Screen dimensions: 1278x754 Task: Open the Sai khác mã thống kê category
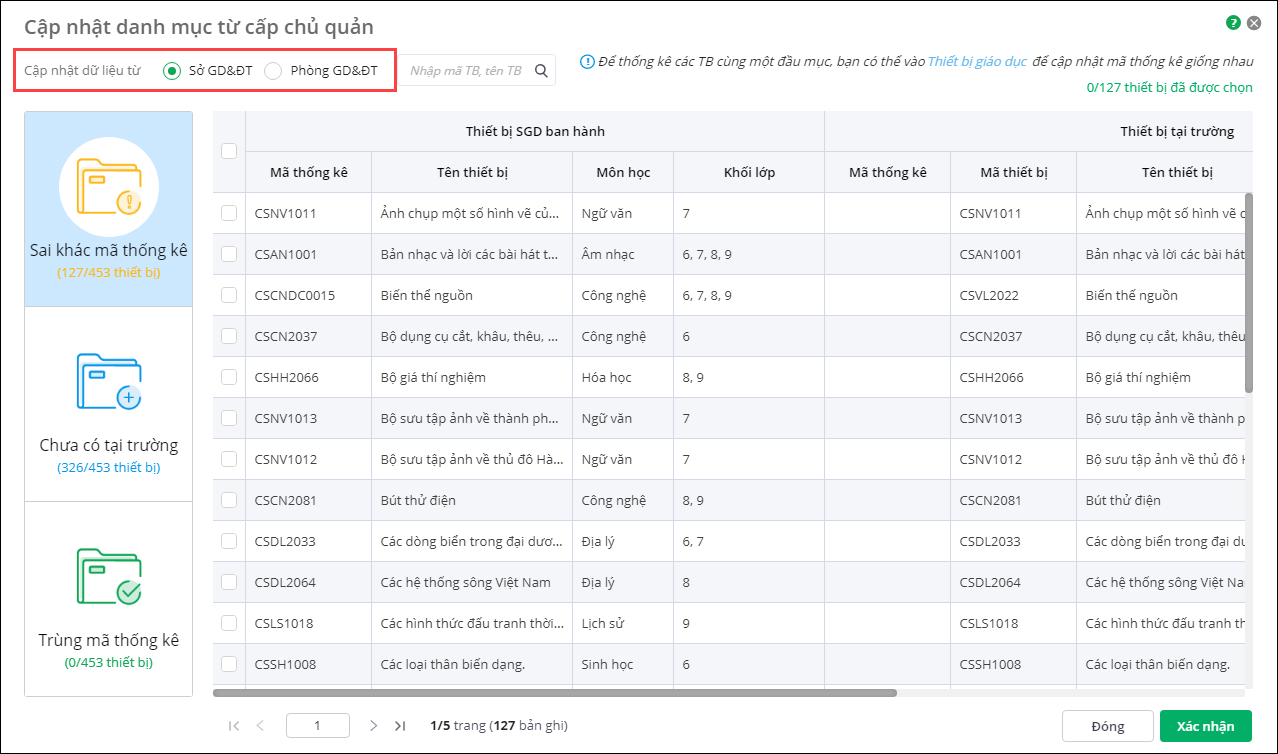108,210
